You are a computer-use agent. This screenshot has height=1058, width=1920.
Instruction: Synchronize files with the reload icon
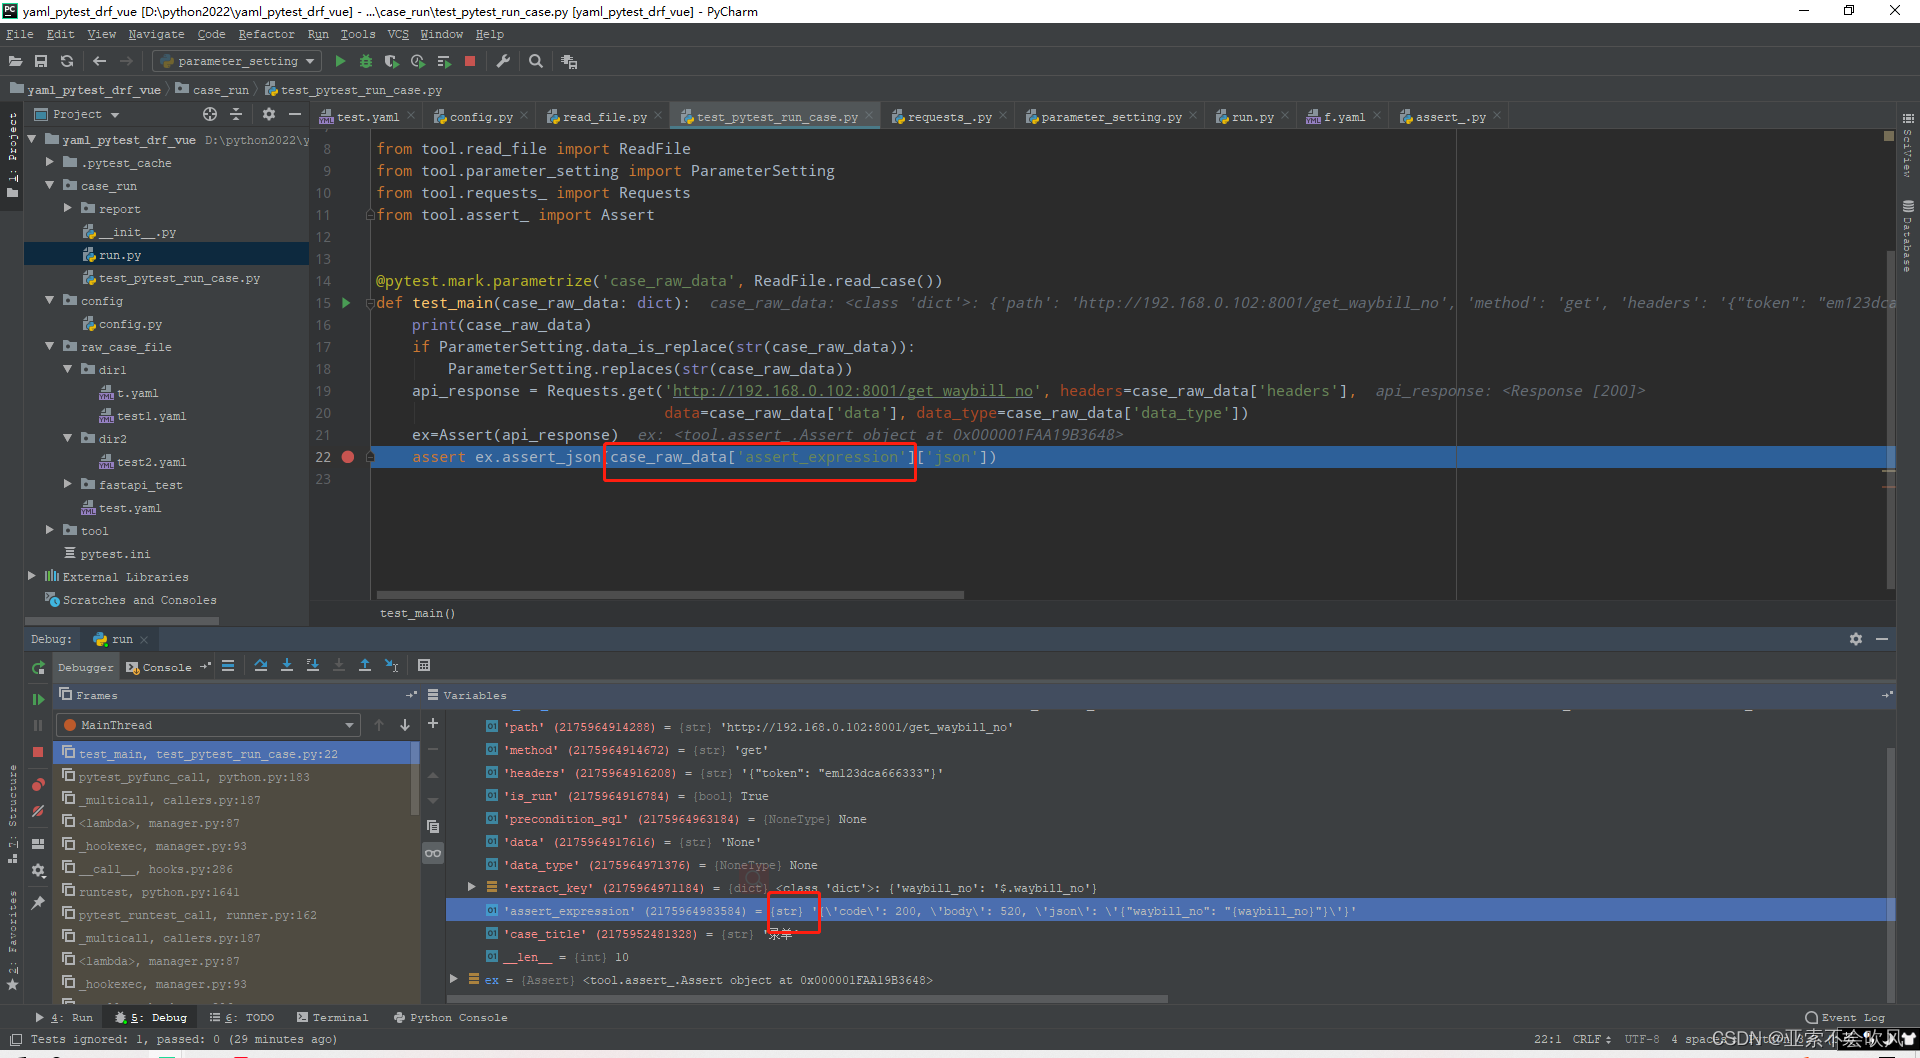pos(67,61)
